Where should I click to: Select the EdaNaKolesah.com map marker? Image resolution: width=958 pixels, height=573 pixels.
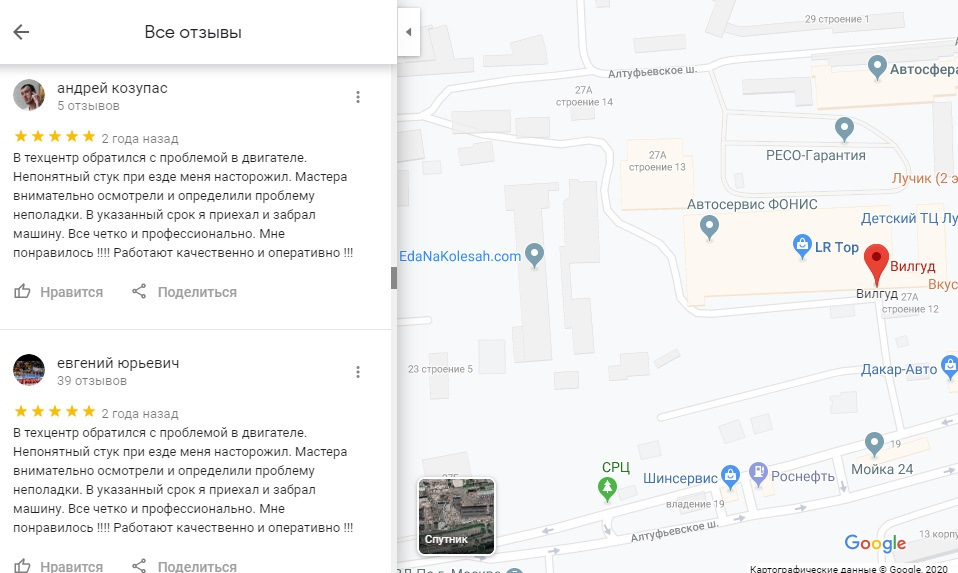(535, 255)
